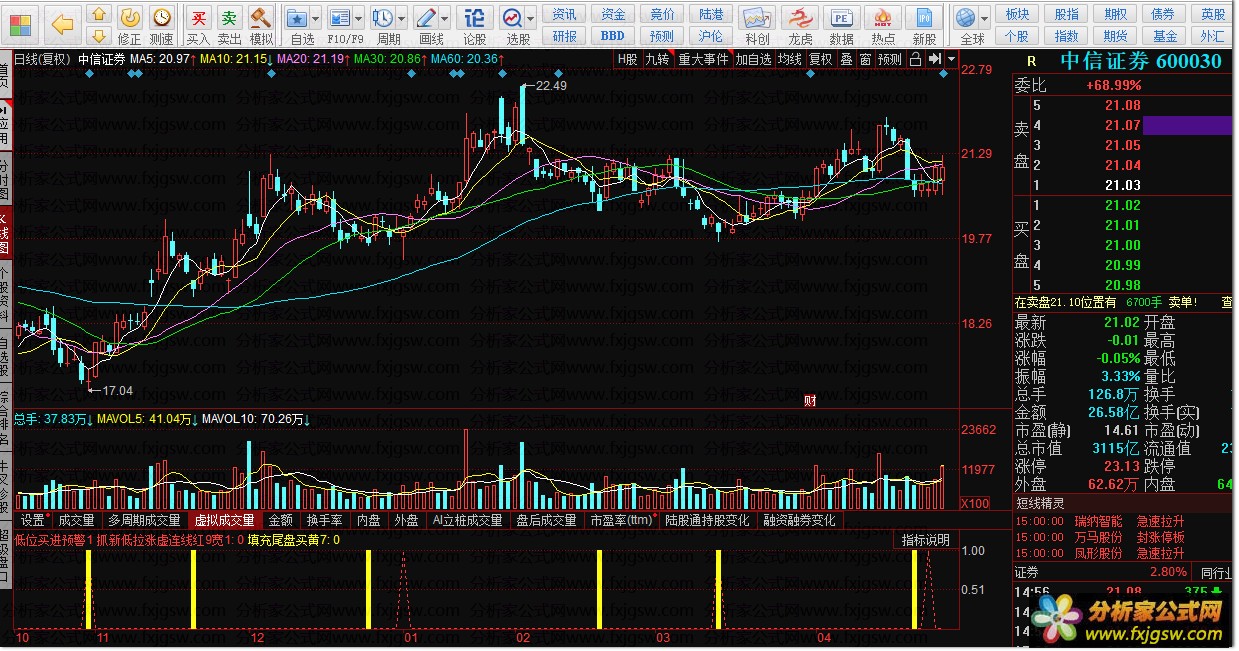Open the 龙虎 dragon-tiger icon
The width and height of the screenshot is (1239, 651).
pyautogui.click(x=800, y=24)
